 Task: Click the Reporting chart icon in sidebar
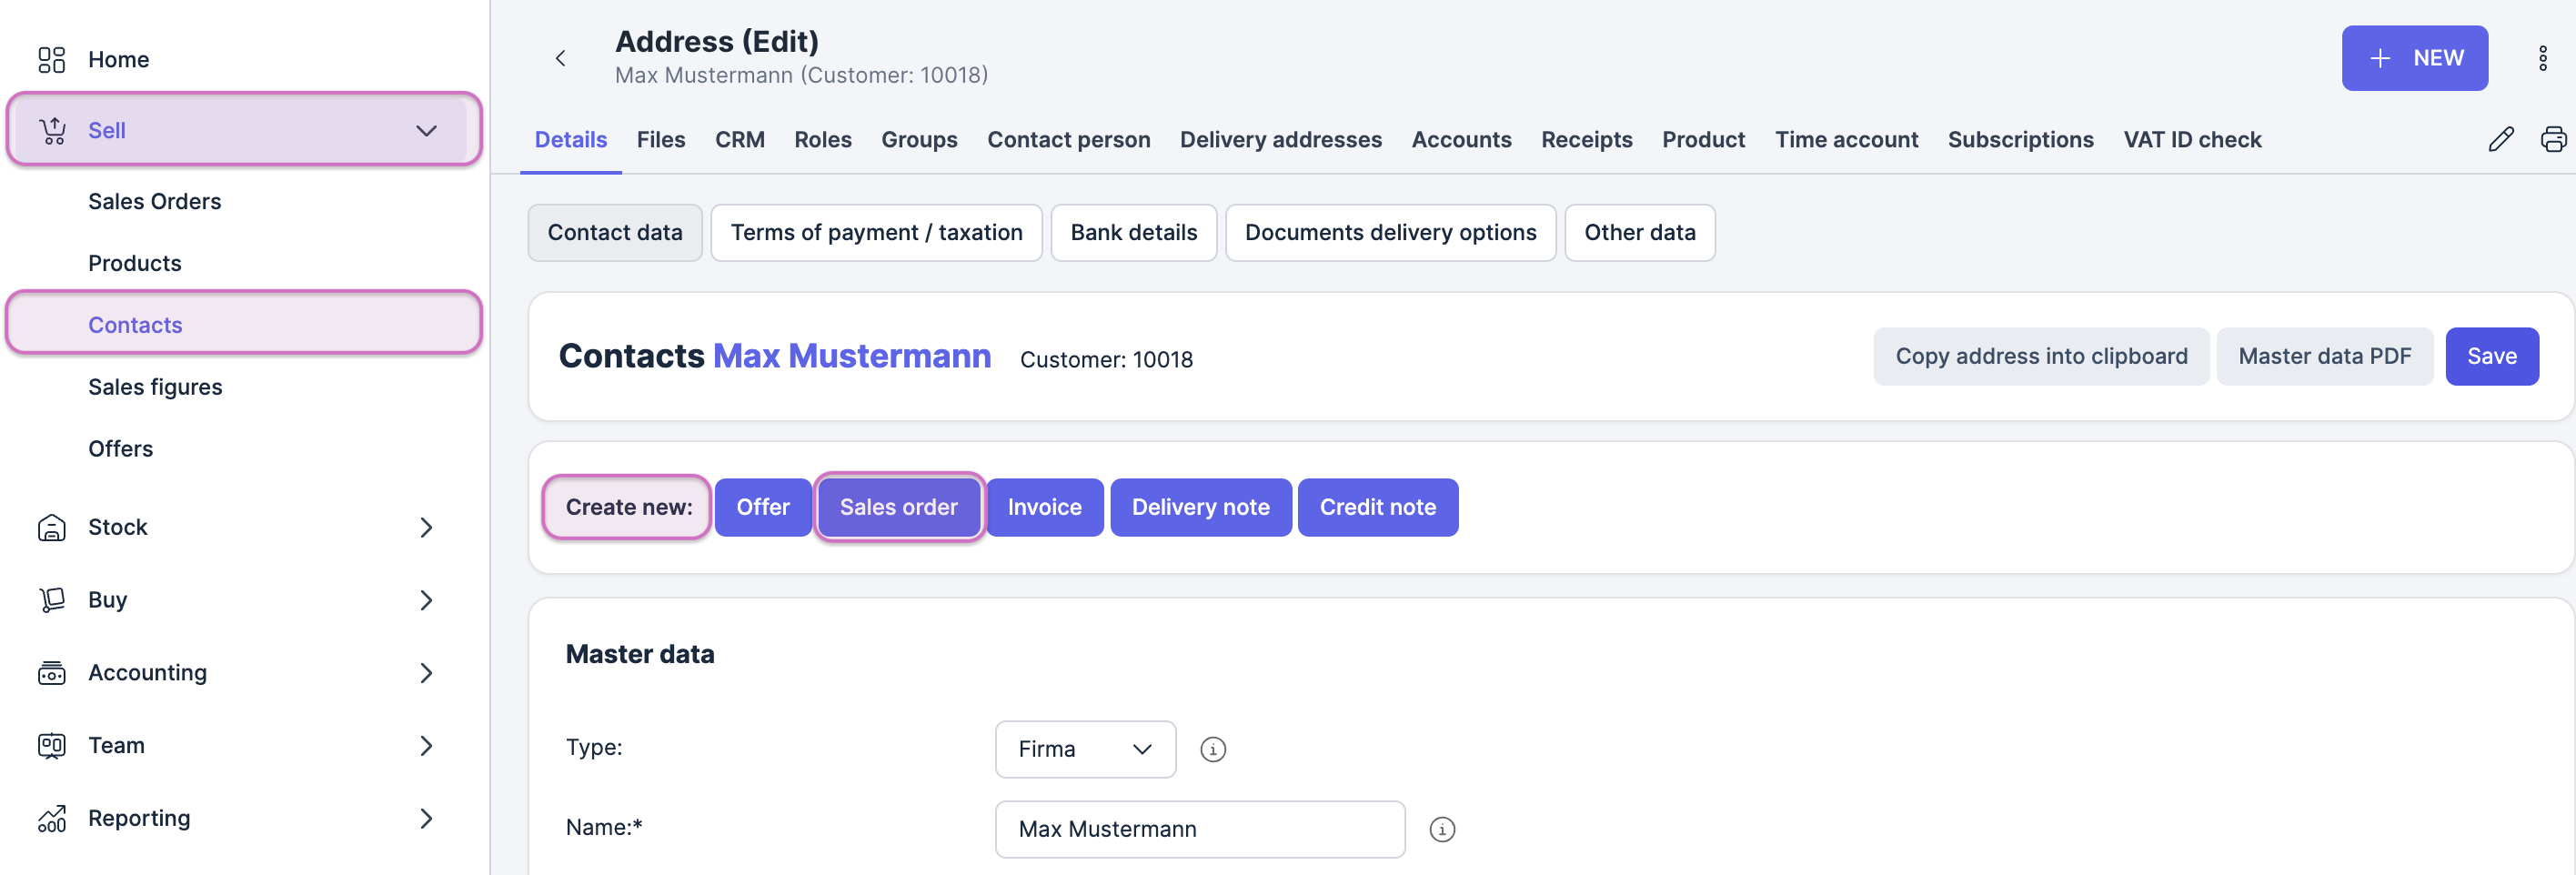pos(52,818)
